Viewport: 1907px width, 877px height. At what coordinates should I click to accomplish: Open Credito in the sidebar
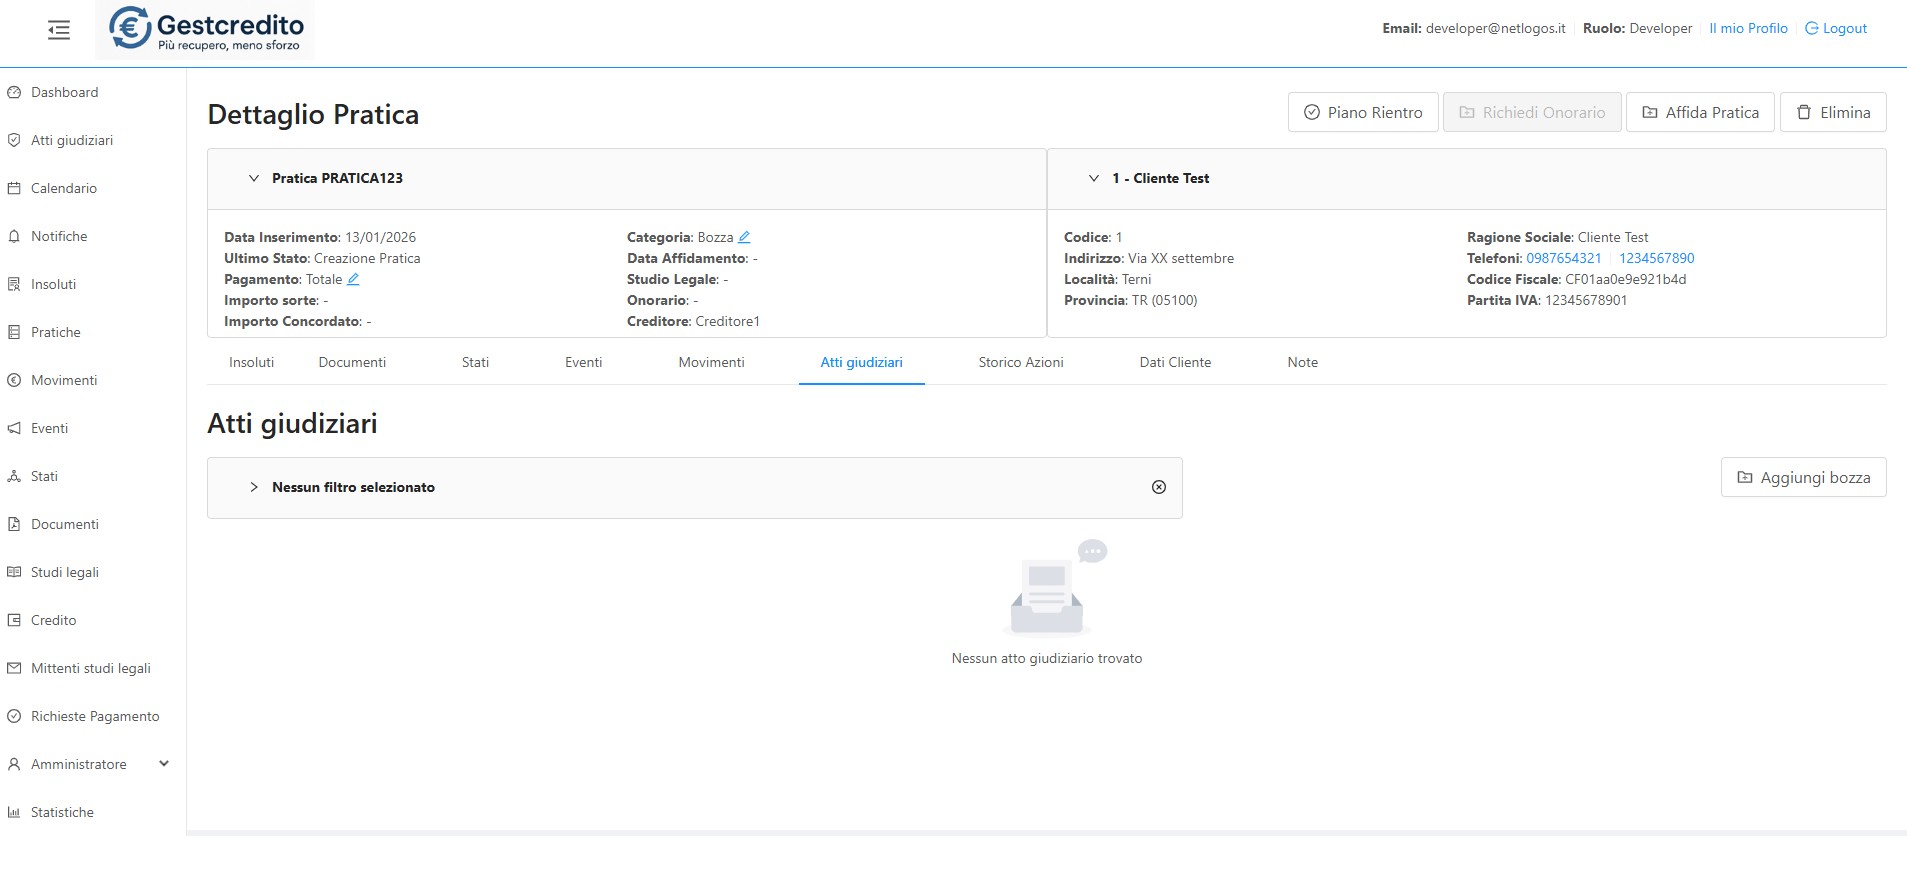[x=54, y=620]
